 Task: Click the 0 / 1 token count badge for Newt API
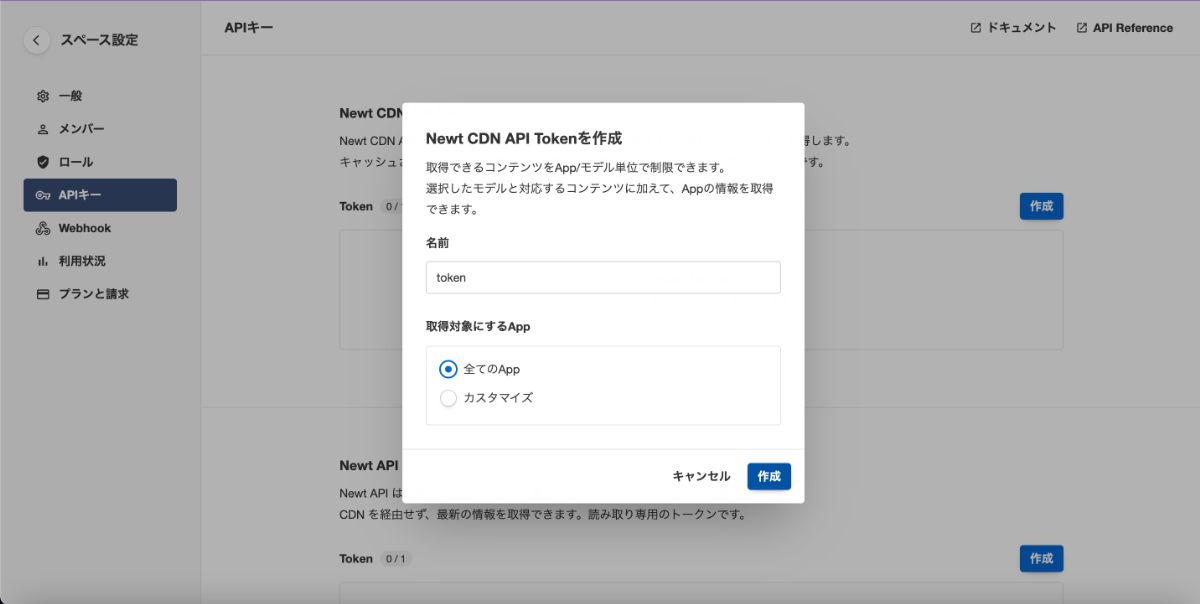tap(396, 559)
